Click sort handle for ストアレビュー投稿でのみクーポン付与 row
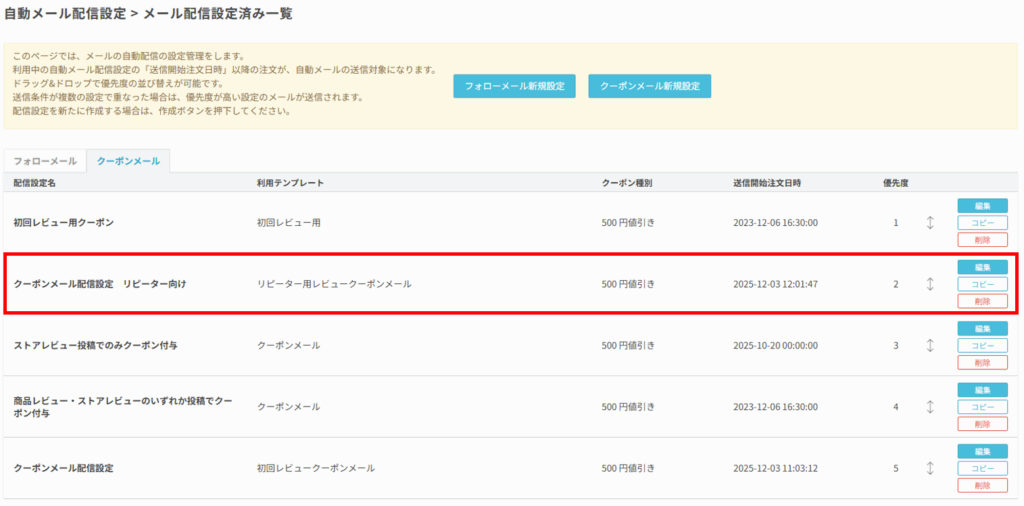The image size is (1024, 506). point(930,345)
